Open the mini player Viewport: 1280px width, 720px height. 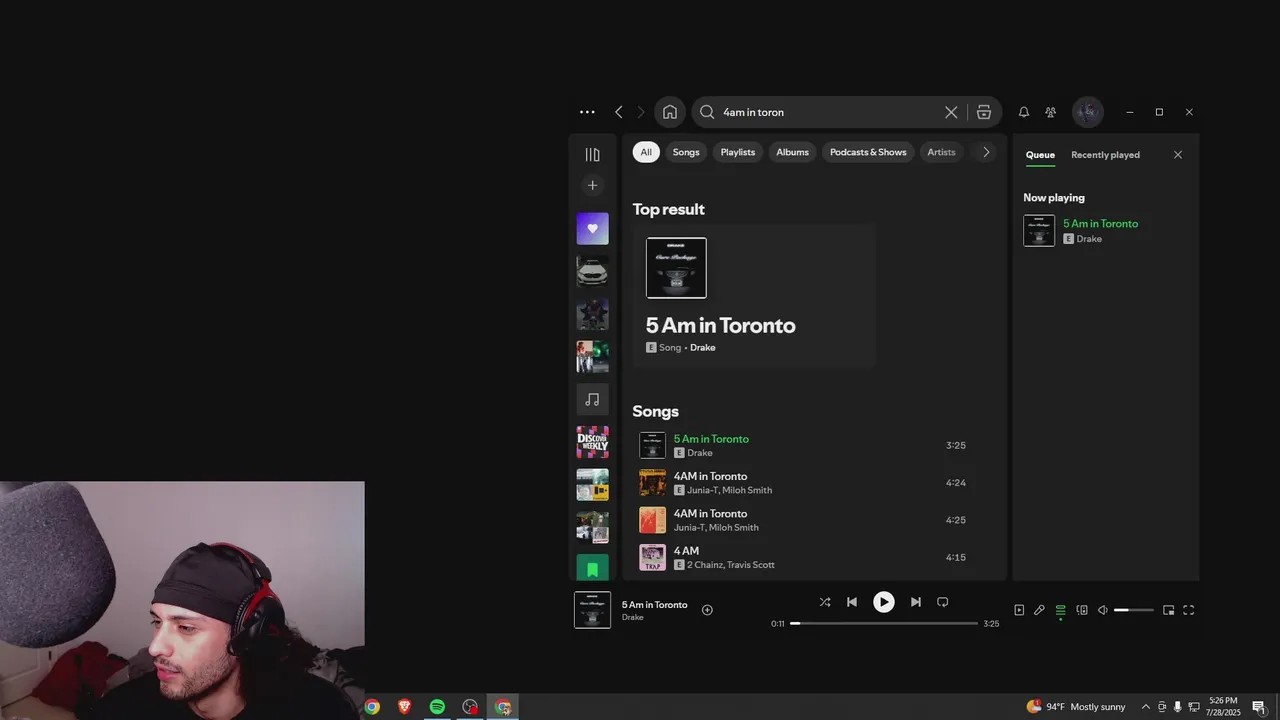pyautogui.click(x=1168, y=610)
